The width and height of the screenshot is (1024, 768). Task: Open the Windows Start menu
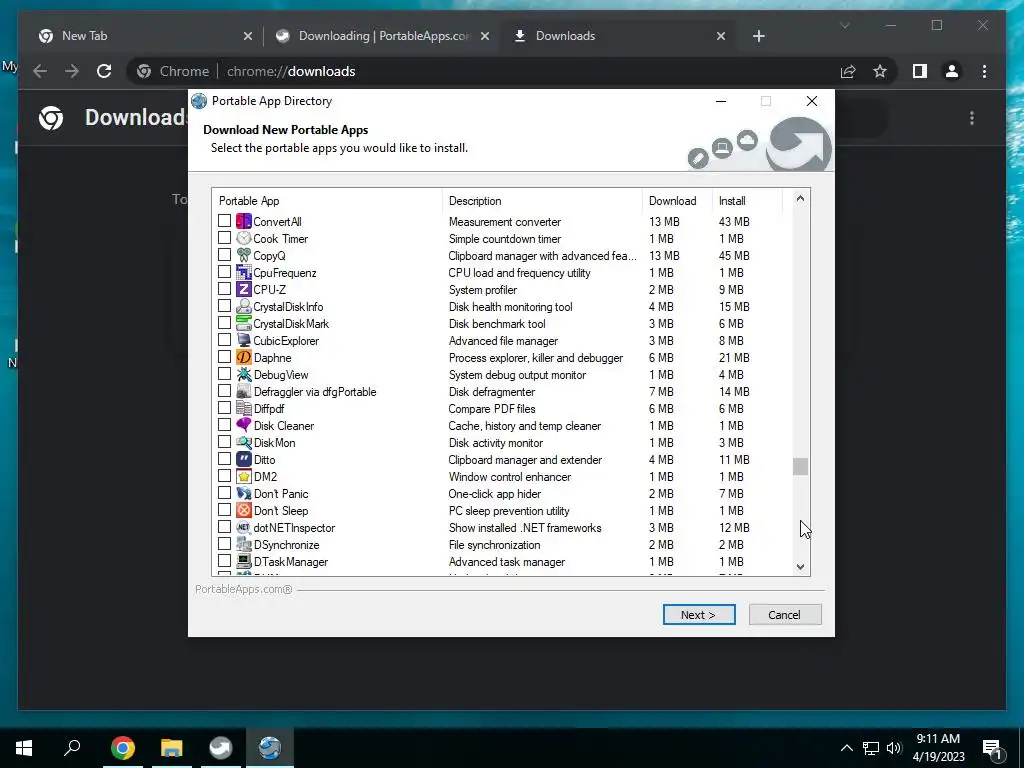point(24,748)
